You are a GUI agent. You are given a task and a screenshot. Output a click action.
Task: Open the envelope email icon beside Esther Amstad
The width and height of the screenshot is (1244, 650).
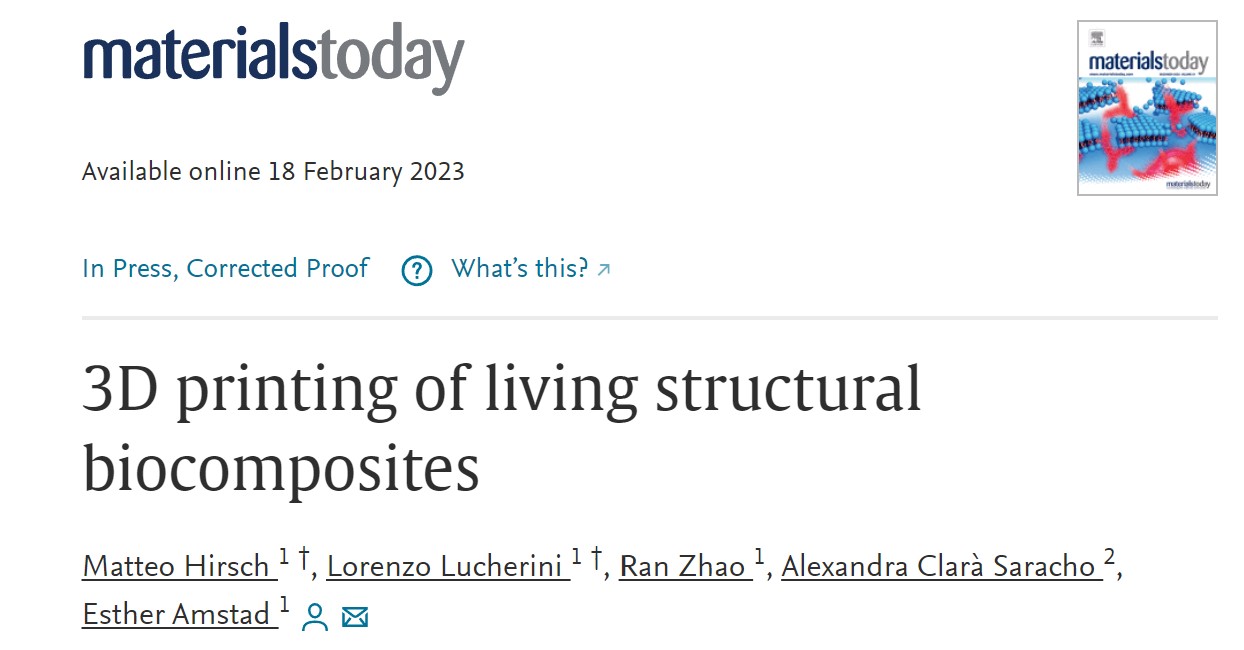[355, 617]
